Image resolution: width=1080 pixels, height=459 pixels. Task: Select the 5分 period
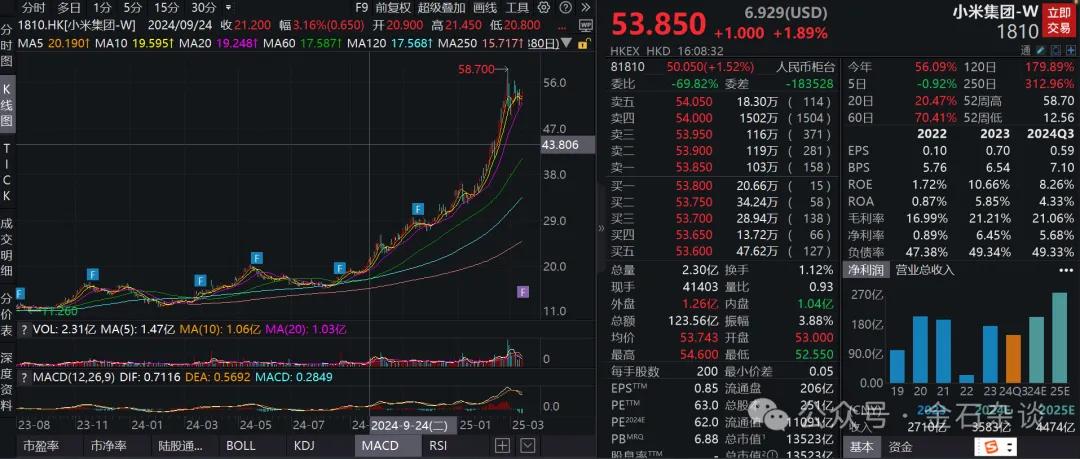[132, 8]
